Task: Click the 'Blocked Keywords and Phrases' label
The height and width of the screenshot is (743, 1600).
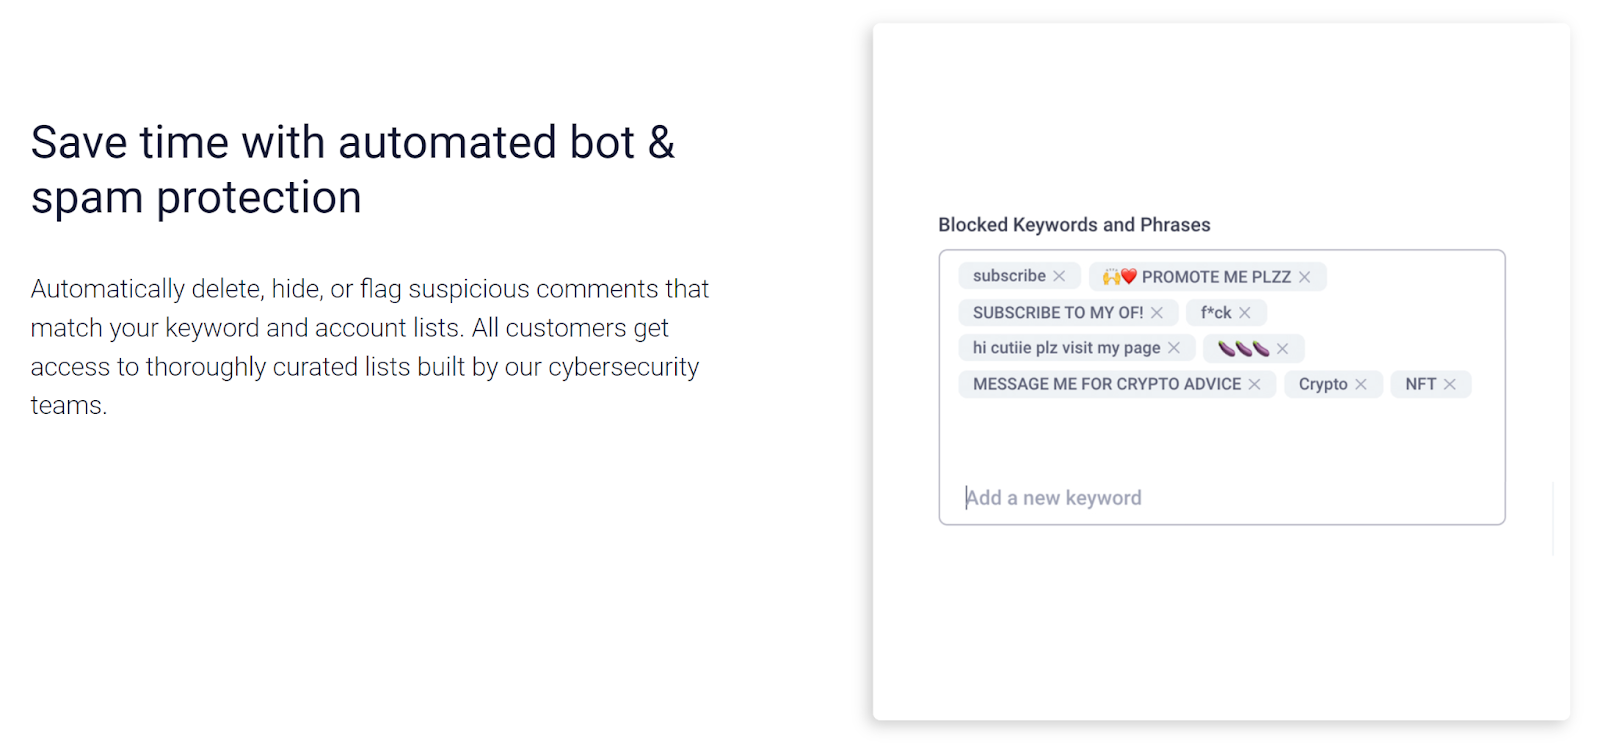Action: coord(1074,225)
